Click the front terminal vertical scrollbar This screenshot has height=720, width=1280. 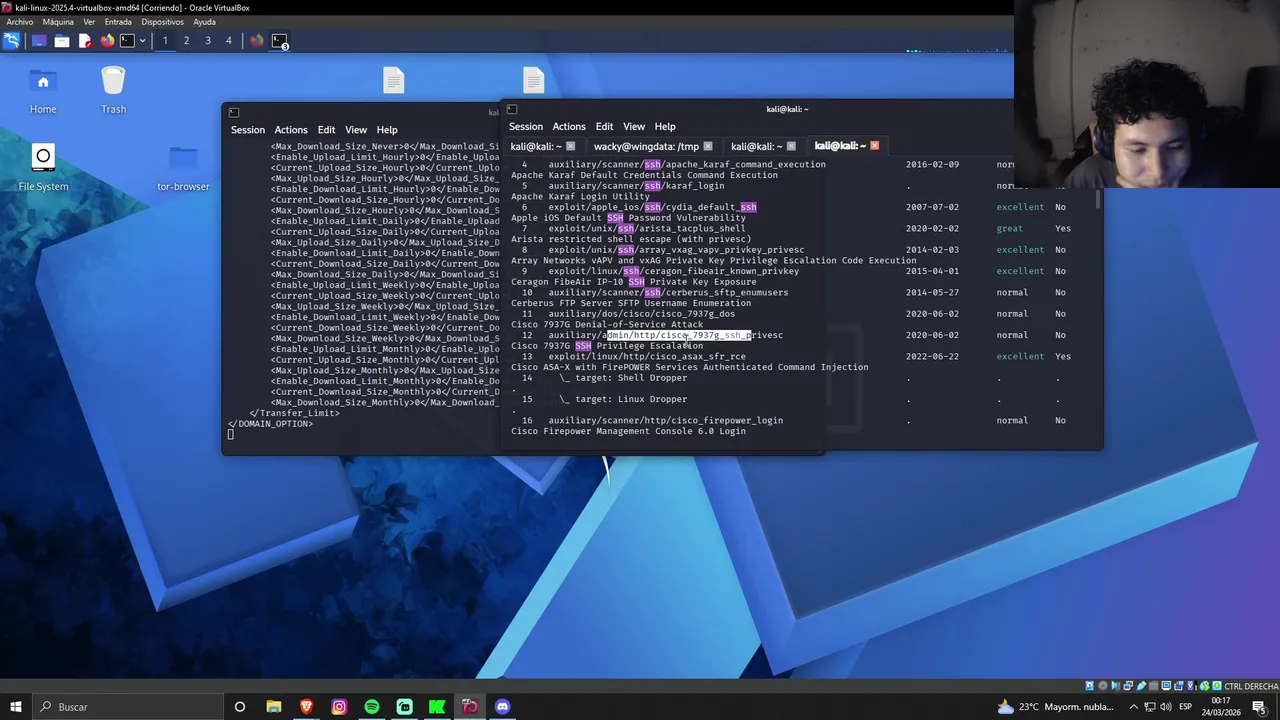click(1099, 199)
